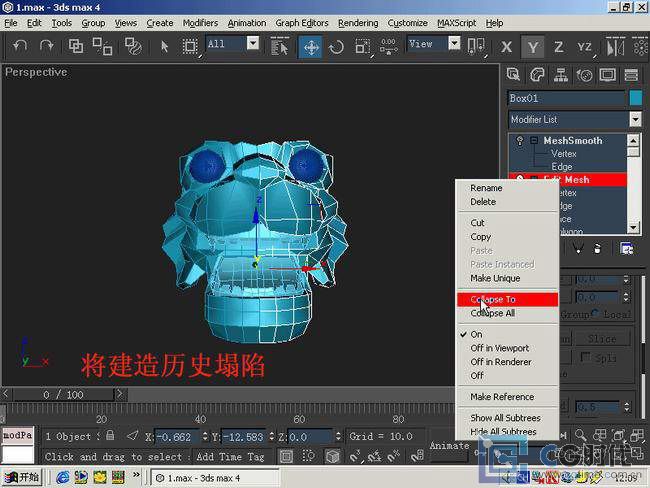Viewport: 650px width, 488px height.
Task: Choose Make Reference in context menu
Action: (507, 397)
